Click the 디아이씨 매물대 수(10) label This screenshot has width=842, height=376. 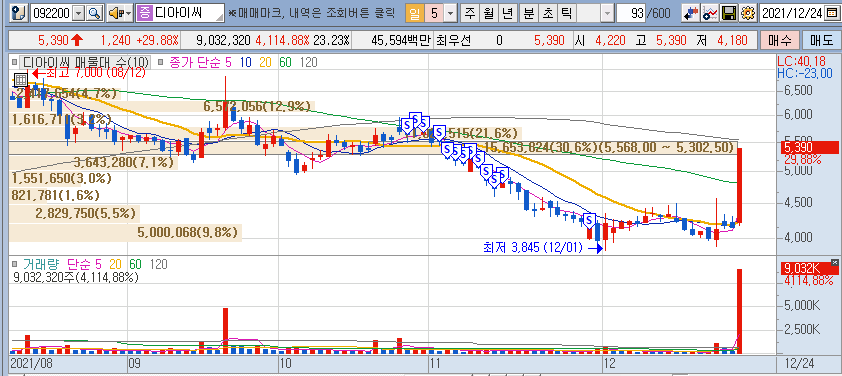(86, 62)
